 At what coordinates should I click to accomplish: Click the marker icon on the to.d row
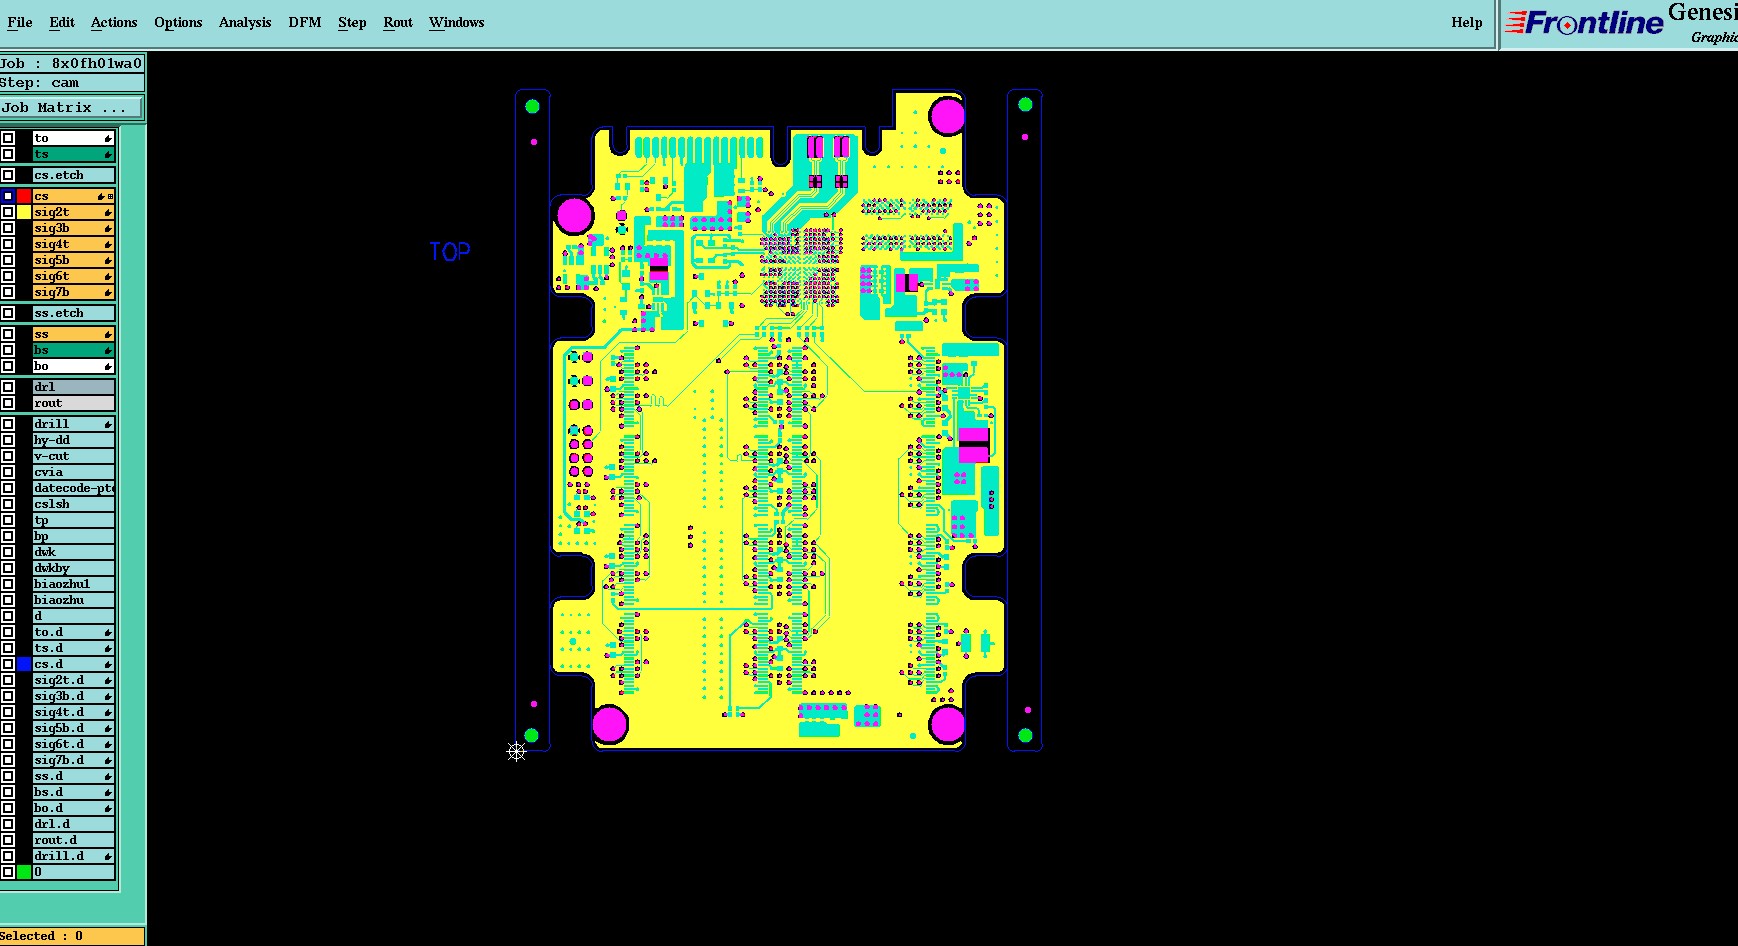[x=108, y=633]
